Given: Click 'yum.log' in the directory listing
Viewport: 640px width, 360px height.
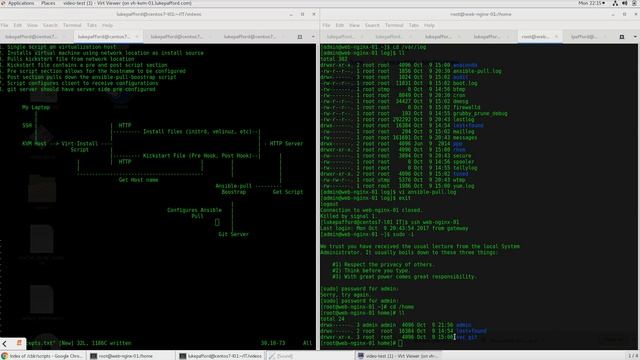Looking at the screenshot, I should pos(464,186).
